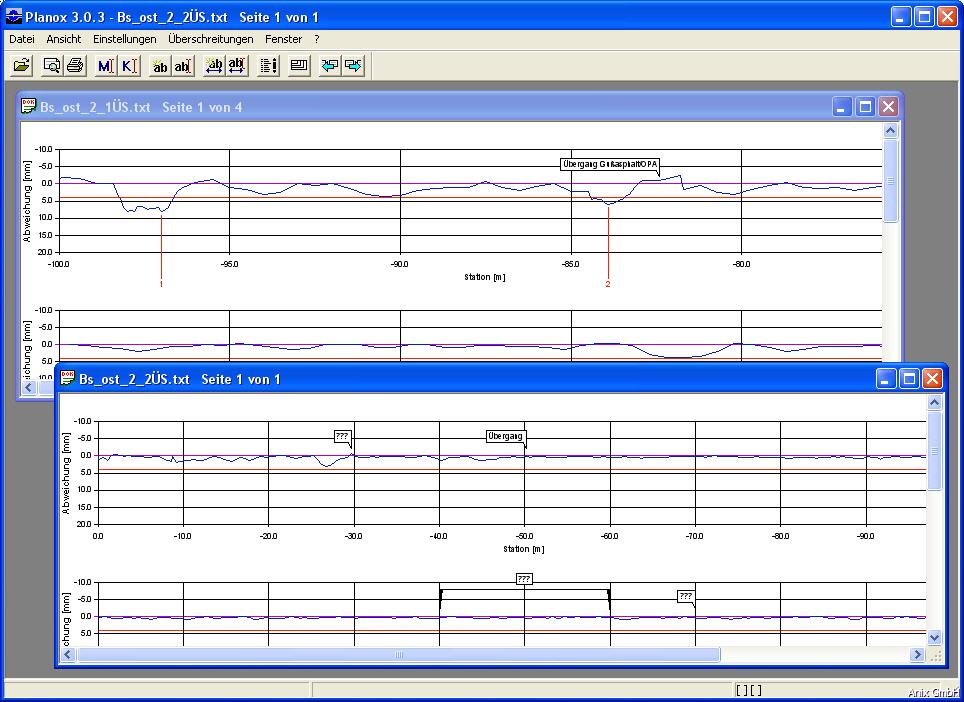Click the Übergang Gußasphalt/OPA annotation label

pyautogui.click(x=610, y=164)
